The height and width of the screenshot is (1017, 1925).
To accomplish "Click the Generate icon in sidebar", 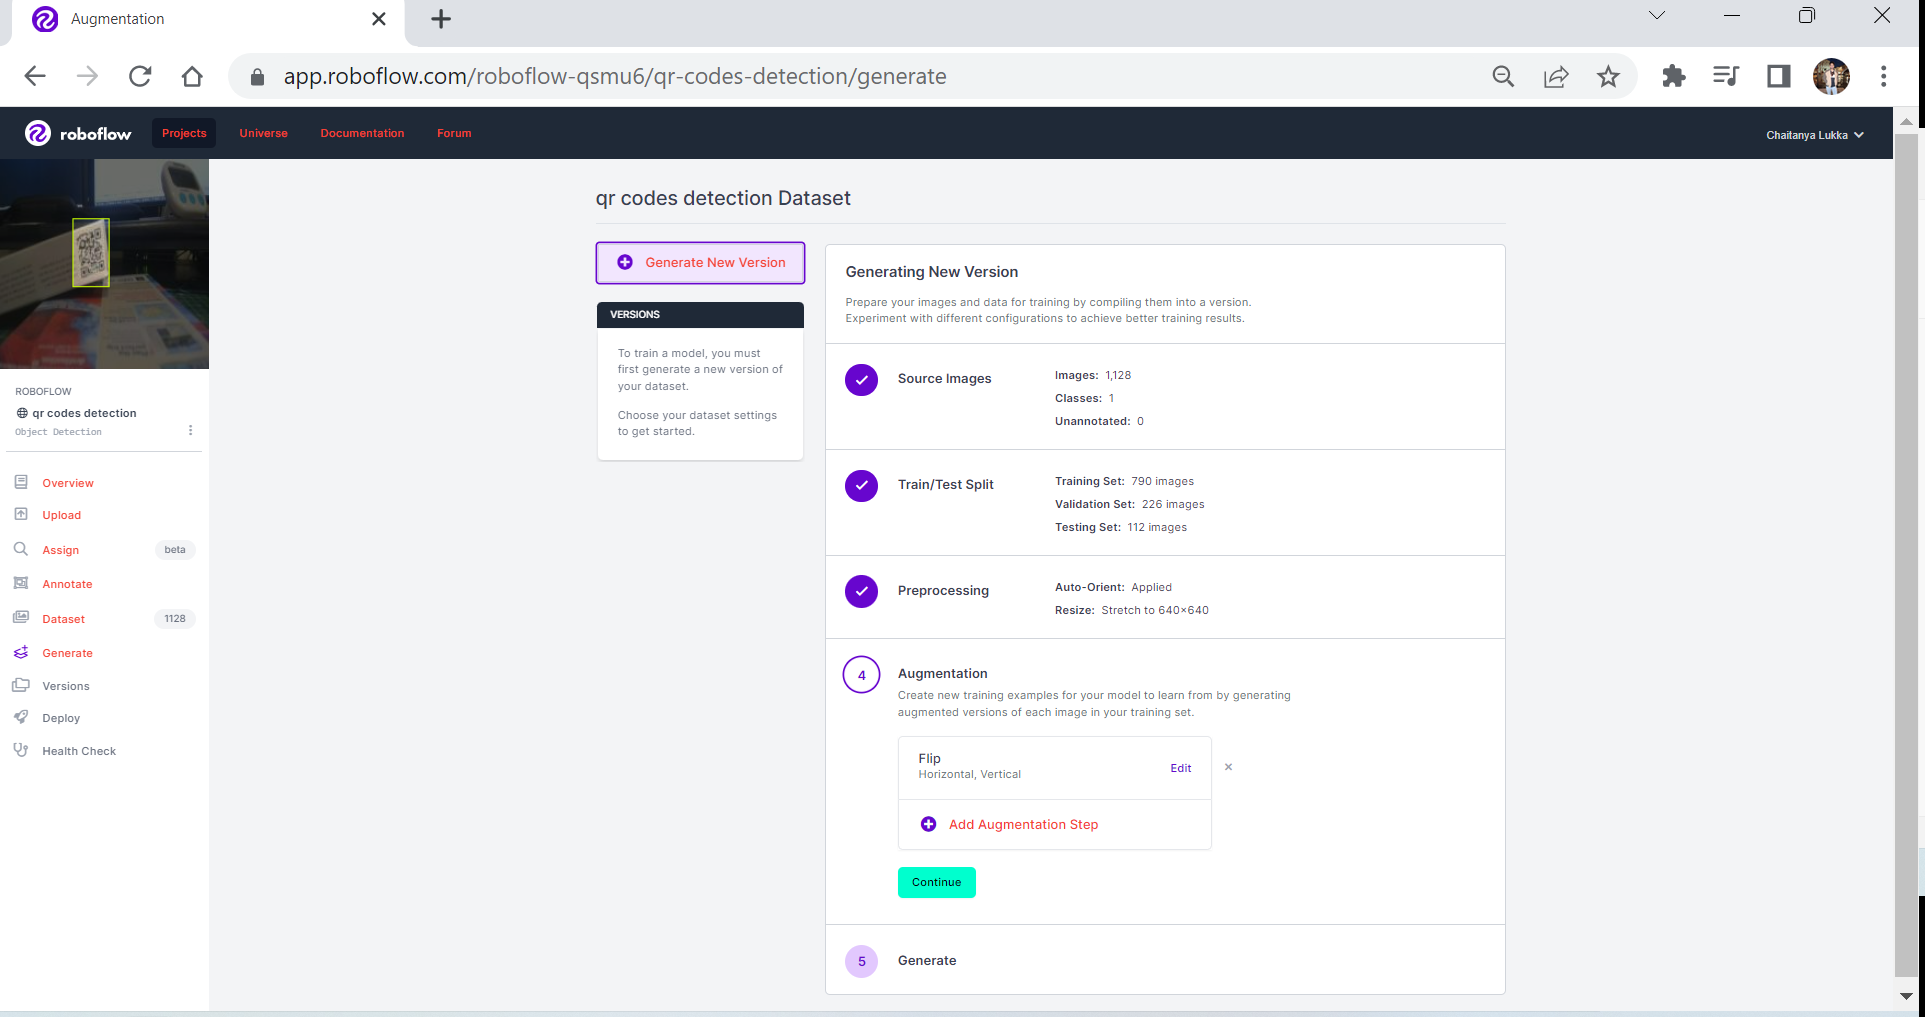I will coord(21,652).
